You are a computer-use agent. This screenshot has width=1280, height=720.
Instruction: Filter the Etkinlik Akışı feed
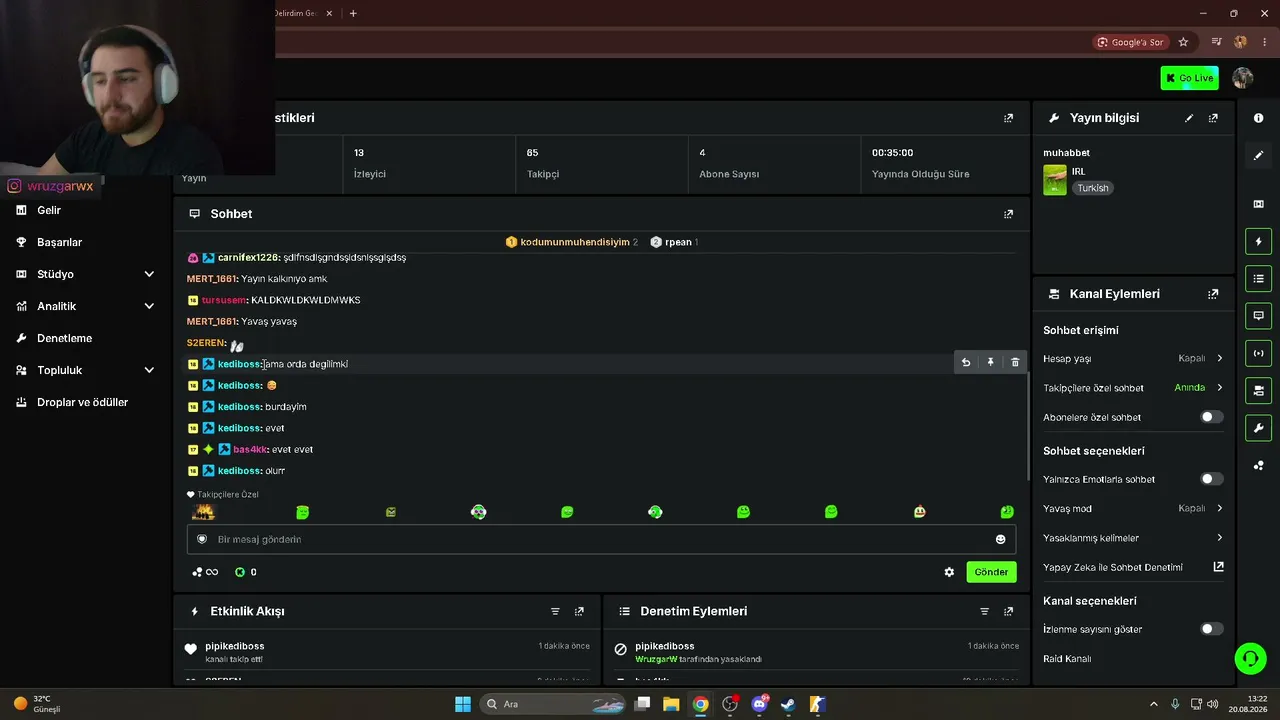(555, 611)
